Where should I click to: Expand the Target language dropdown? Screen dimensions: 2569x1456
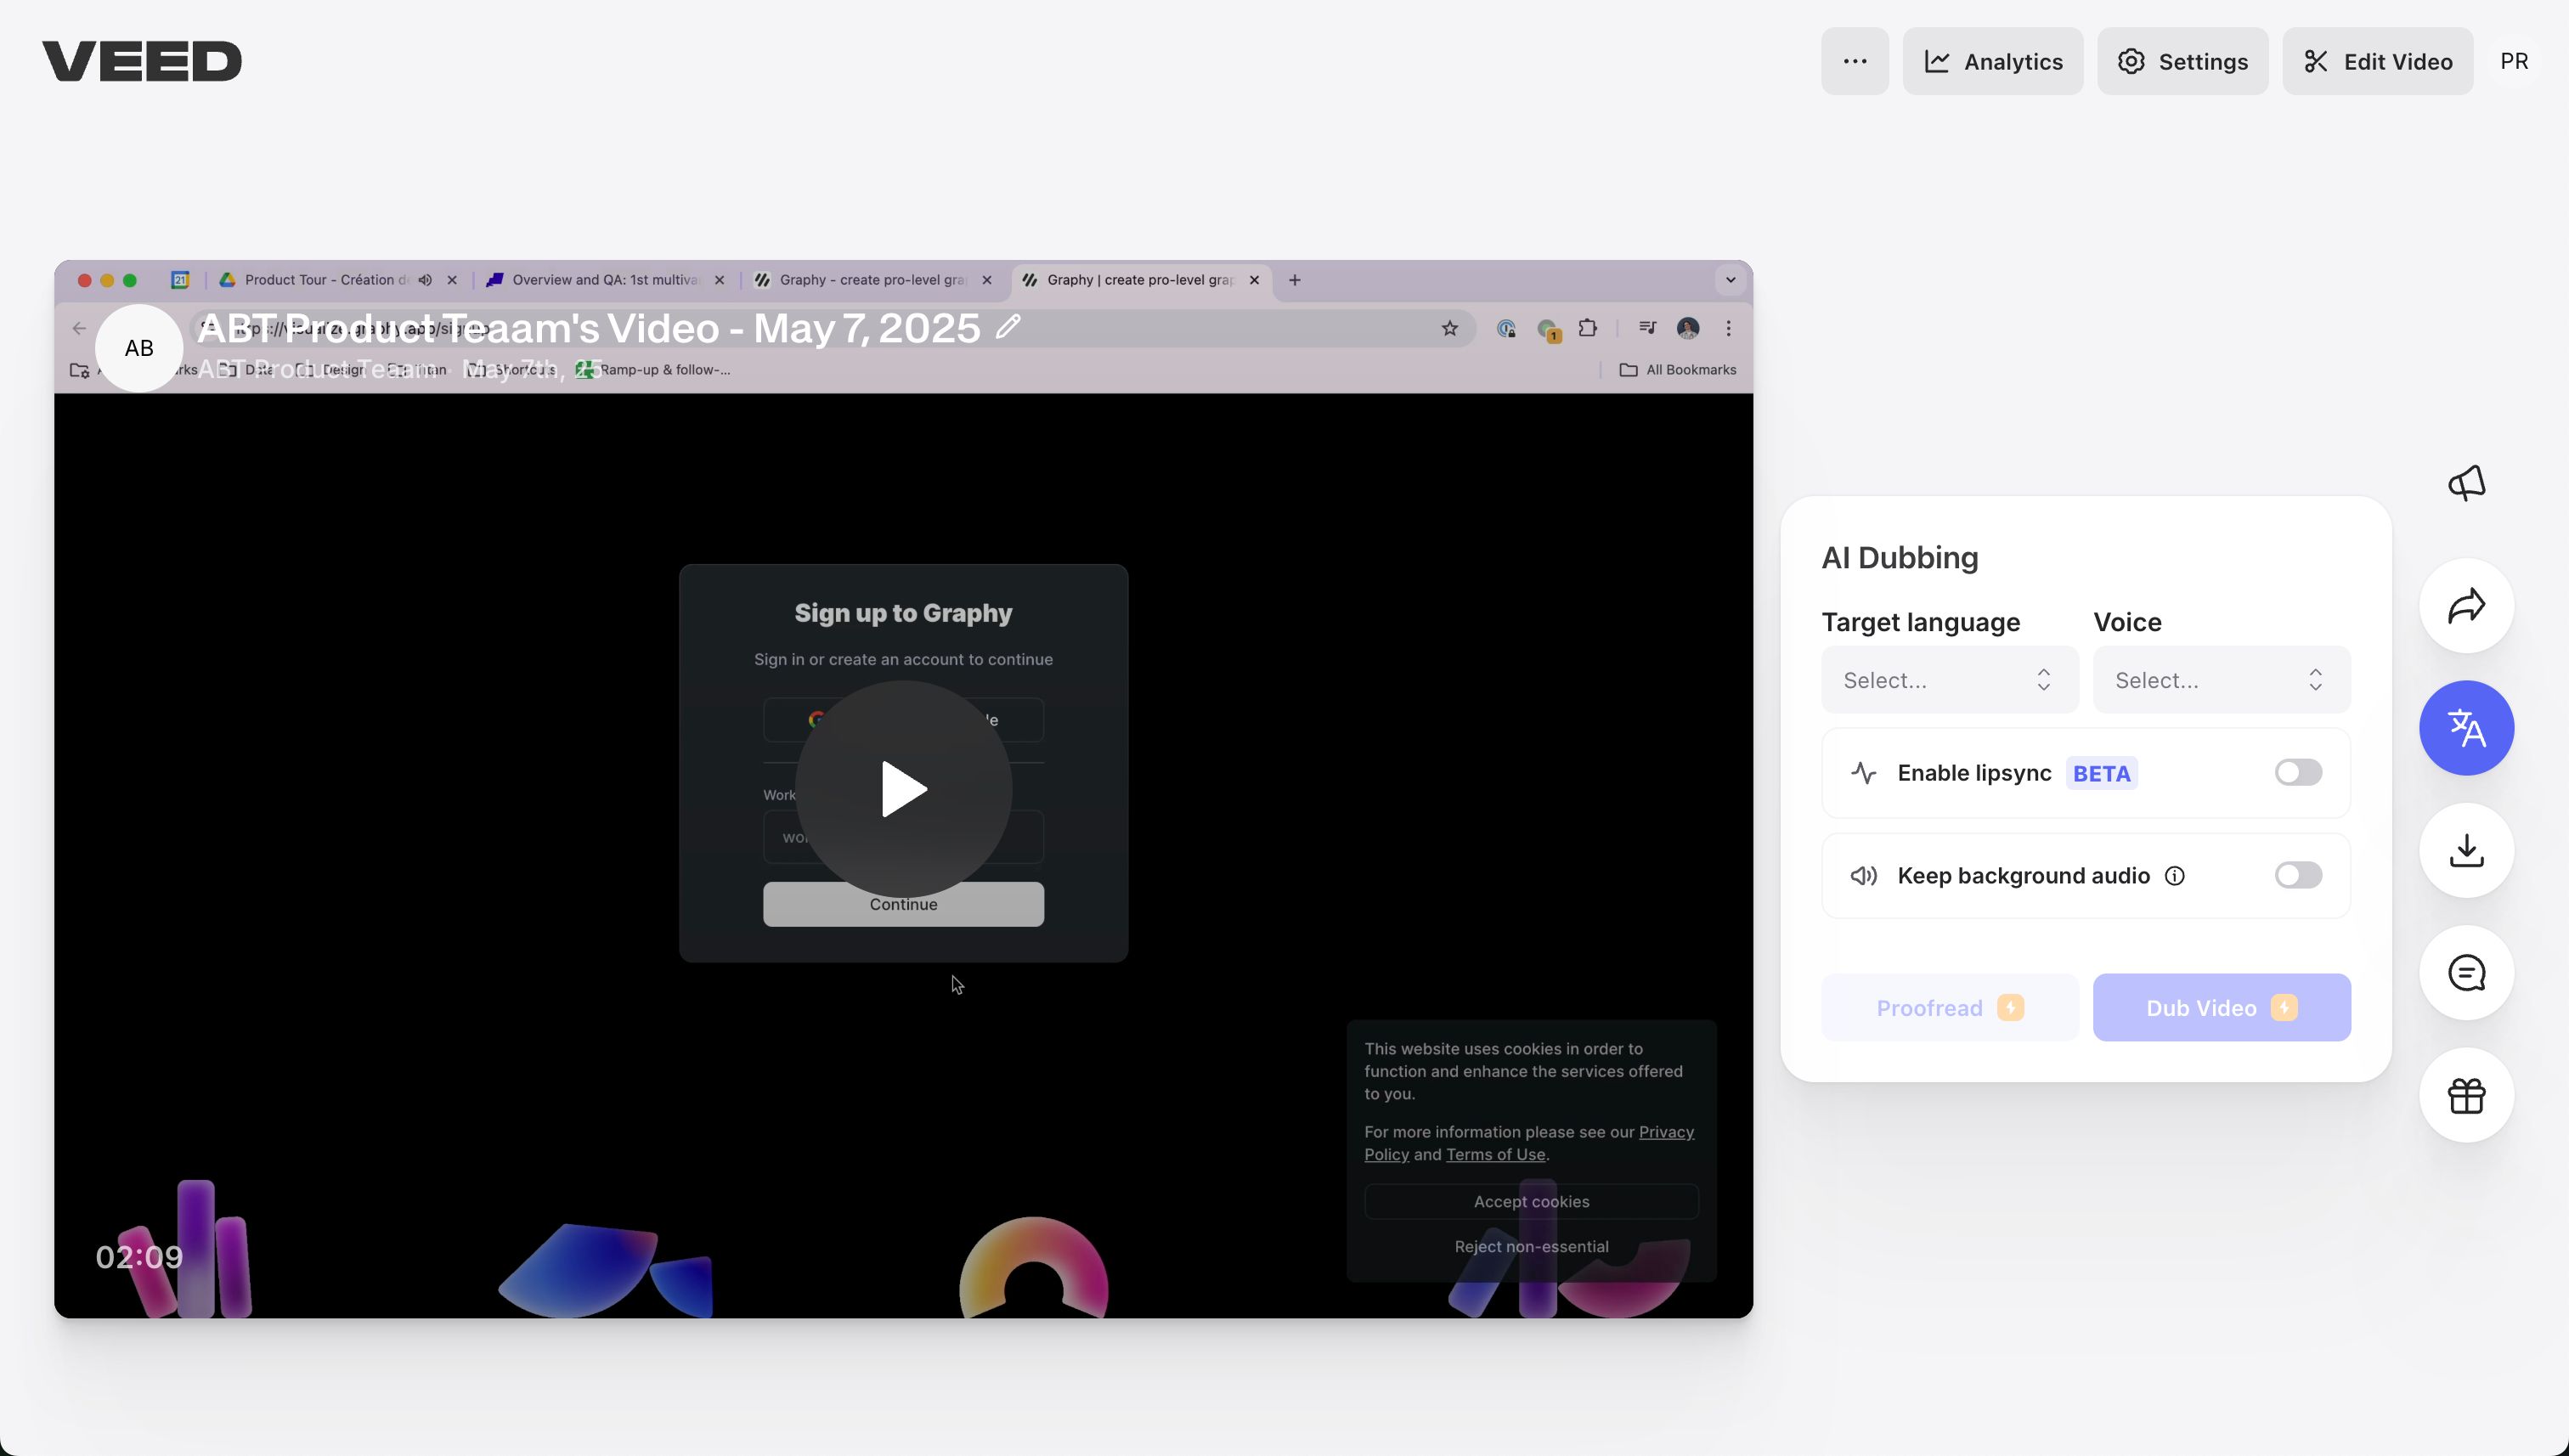(1949, 680)
